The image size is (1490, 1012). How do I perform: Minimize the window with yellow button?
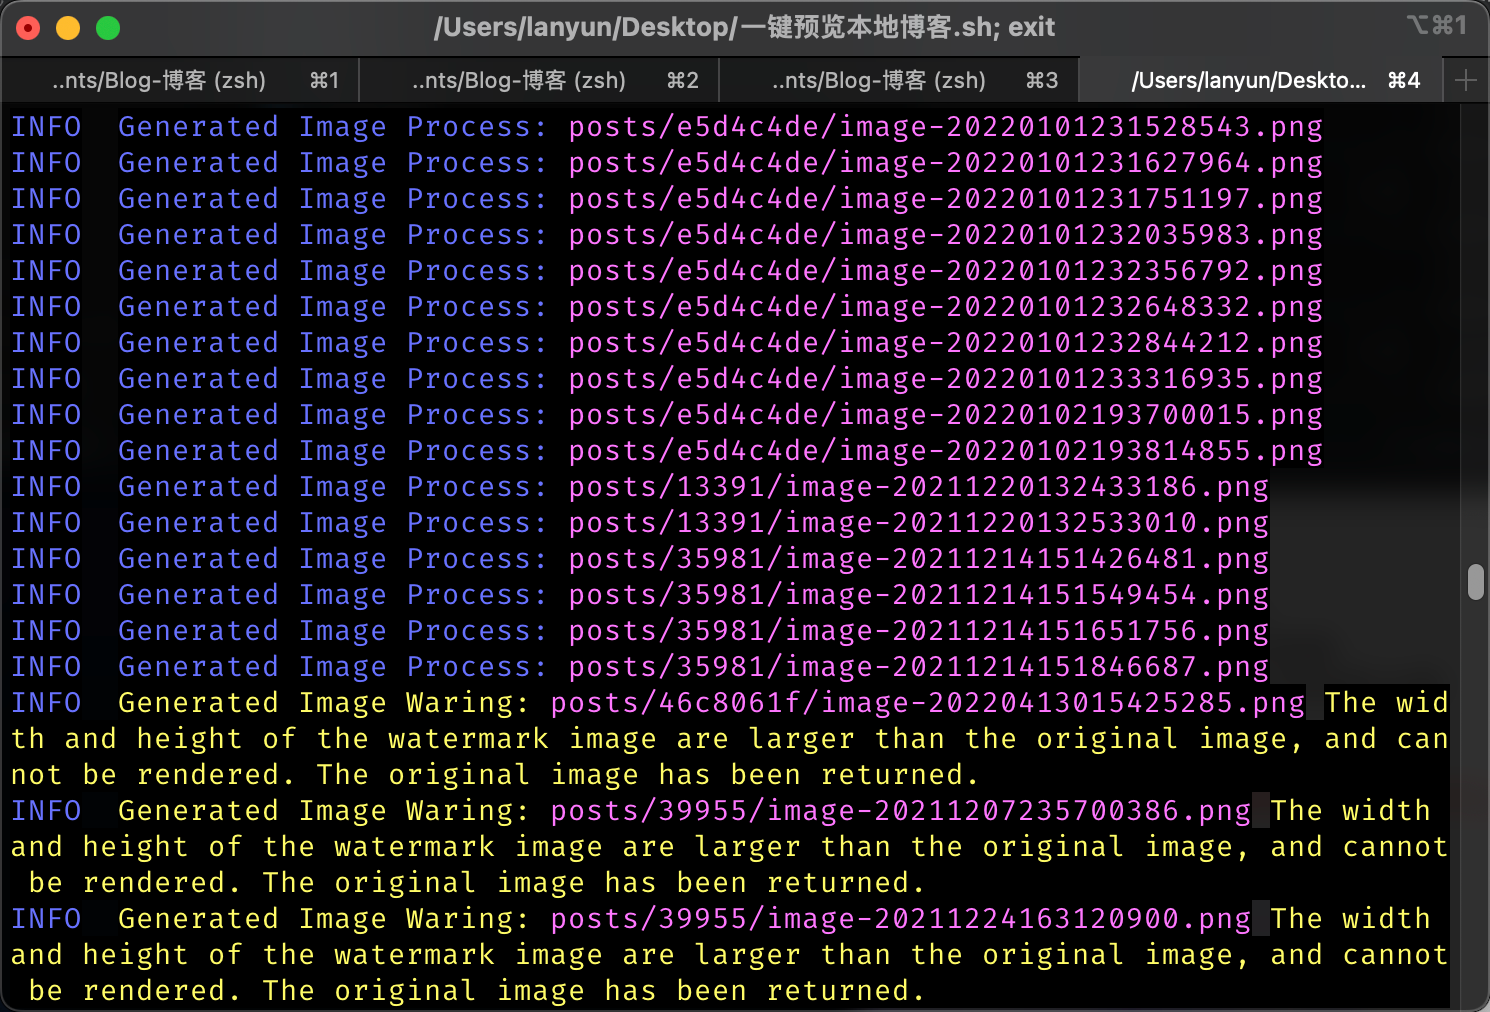point(68,28)
